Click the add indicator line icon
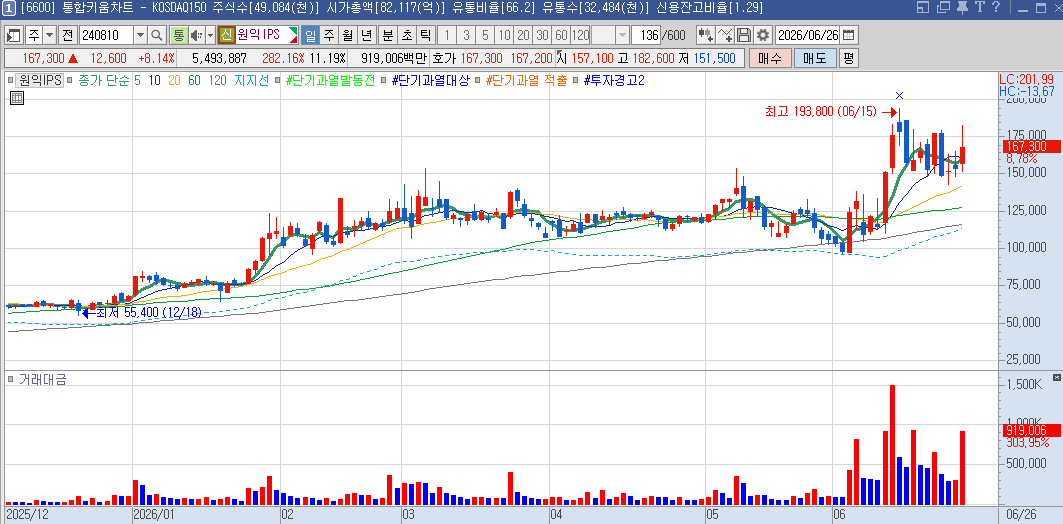The image size is (1063, 524). coord(725,35)
